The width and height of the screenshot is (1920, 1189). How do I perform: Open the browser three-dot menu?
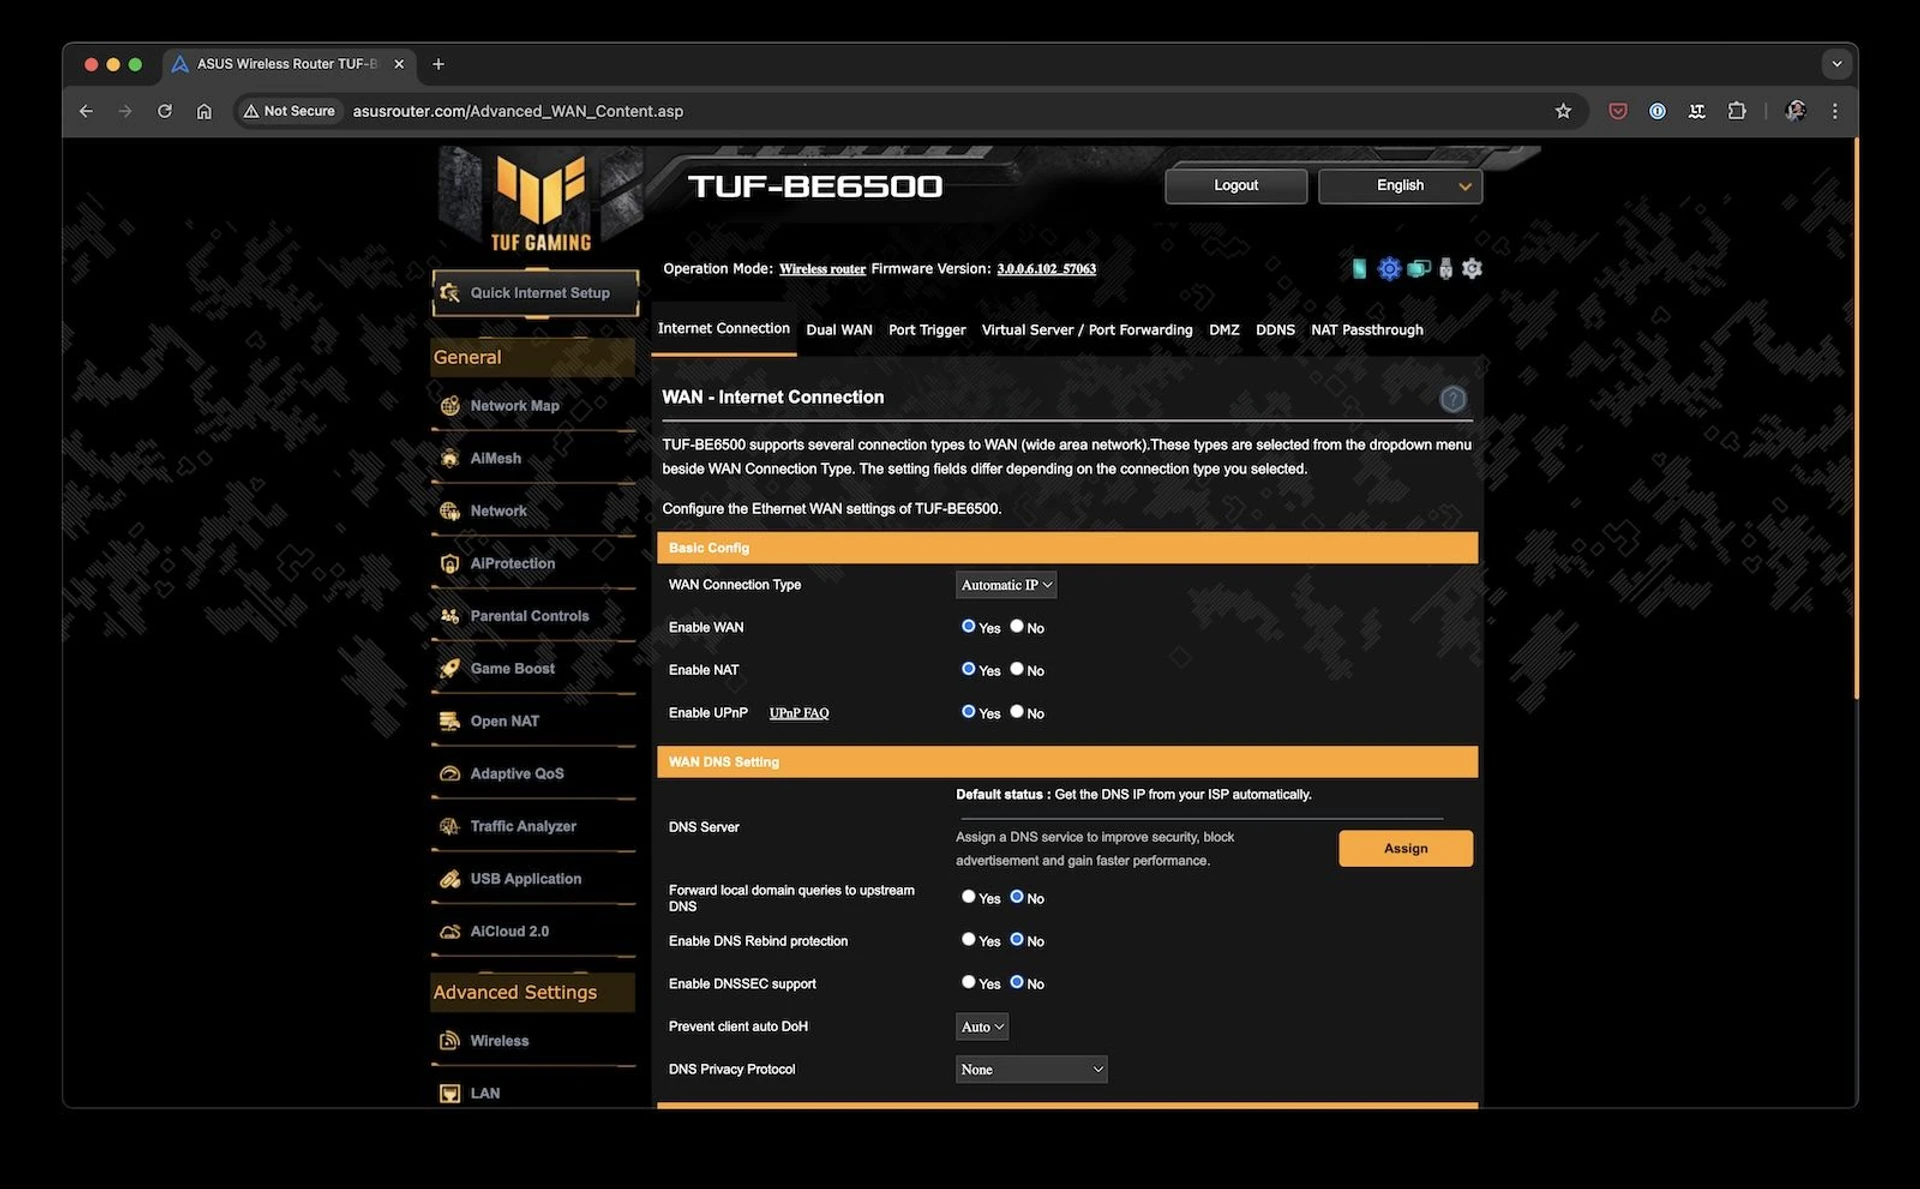pos(1834,111)
